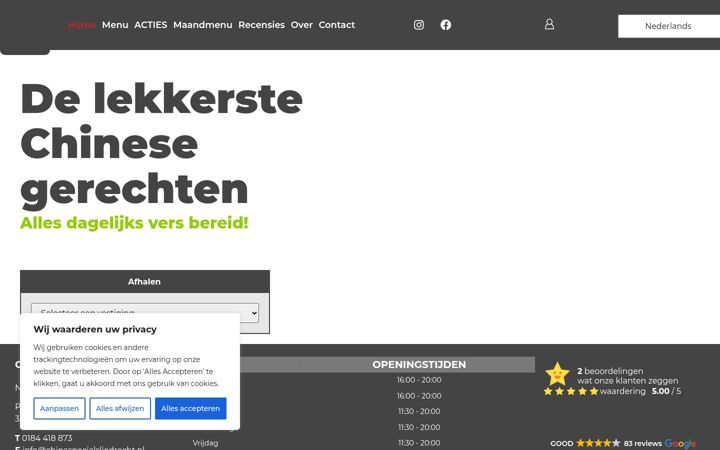Go to the Home menu item
720x450 pixels.
[82, 25]
